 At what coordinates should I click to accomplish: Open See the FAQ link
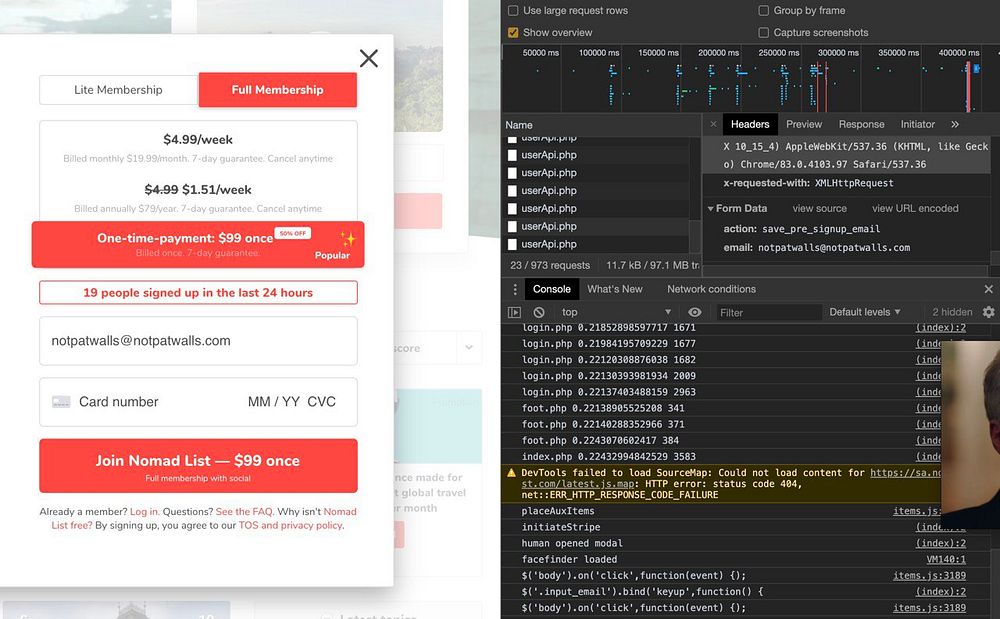coord(244,511)
